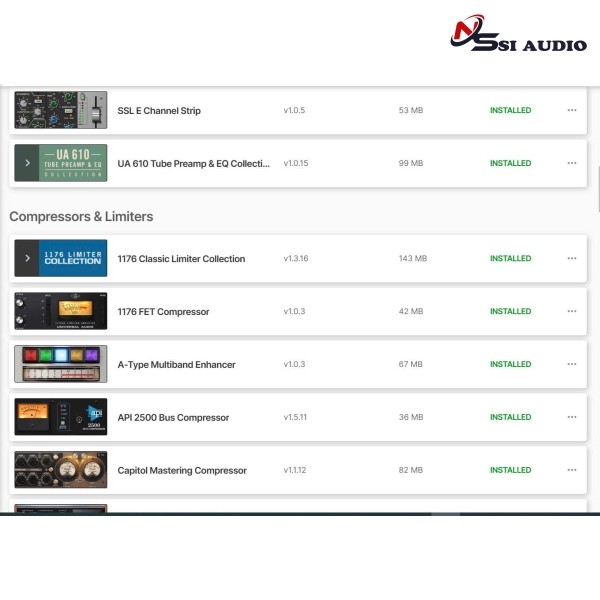This screenshot has height=600, width=600.
Task: Click the Capitol Mastering Compressor thumbnail
Action: point(61,470)
